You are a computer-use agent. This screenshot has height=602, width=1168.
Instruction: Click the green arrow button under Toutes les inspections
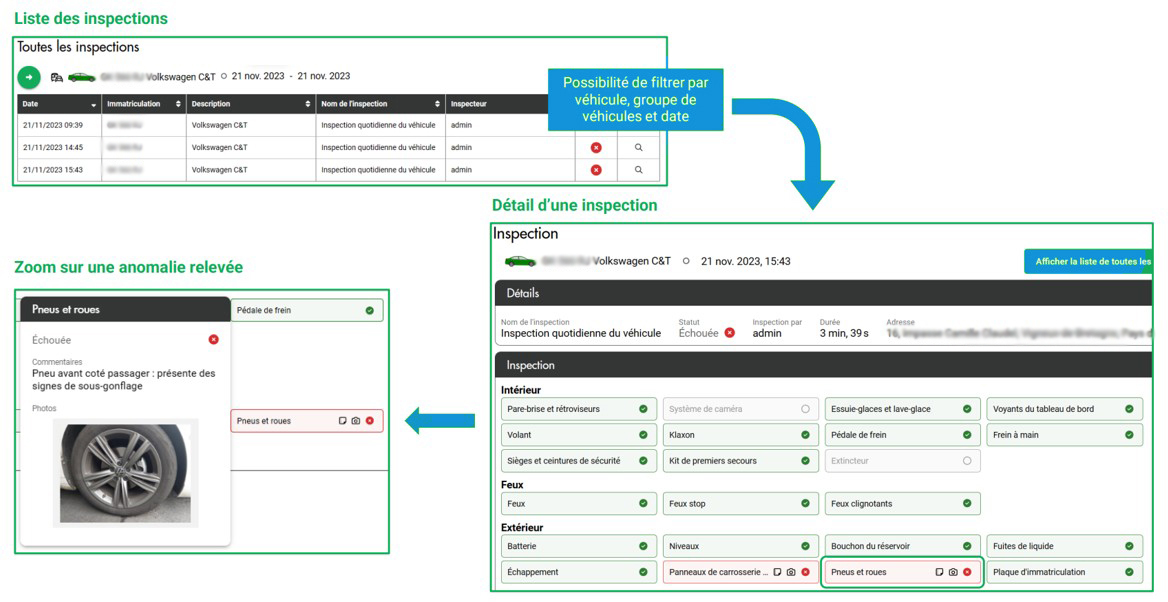pyautogui.click(x=29, y=77)
